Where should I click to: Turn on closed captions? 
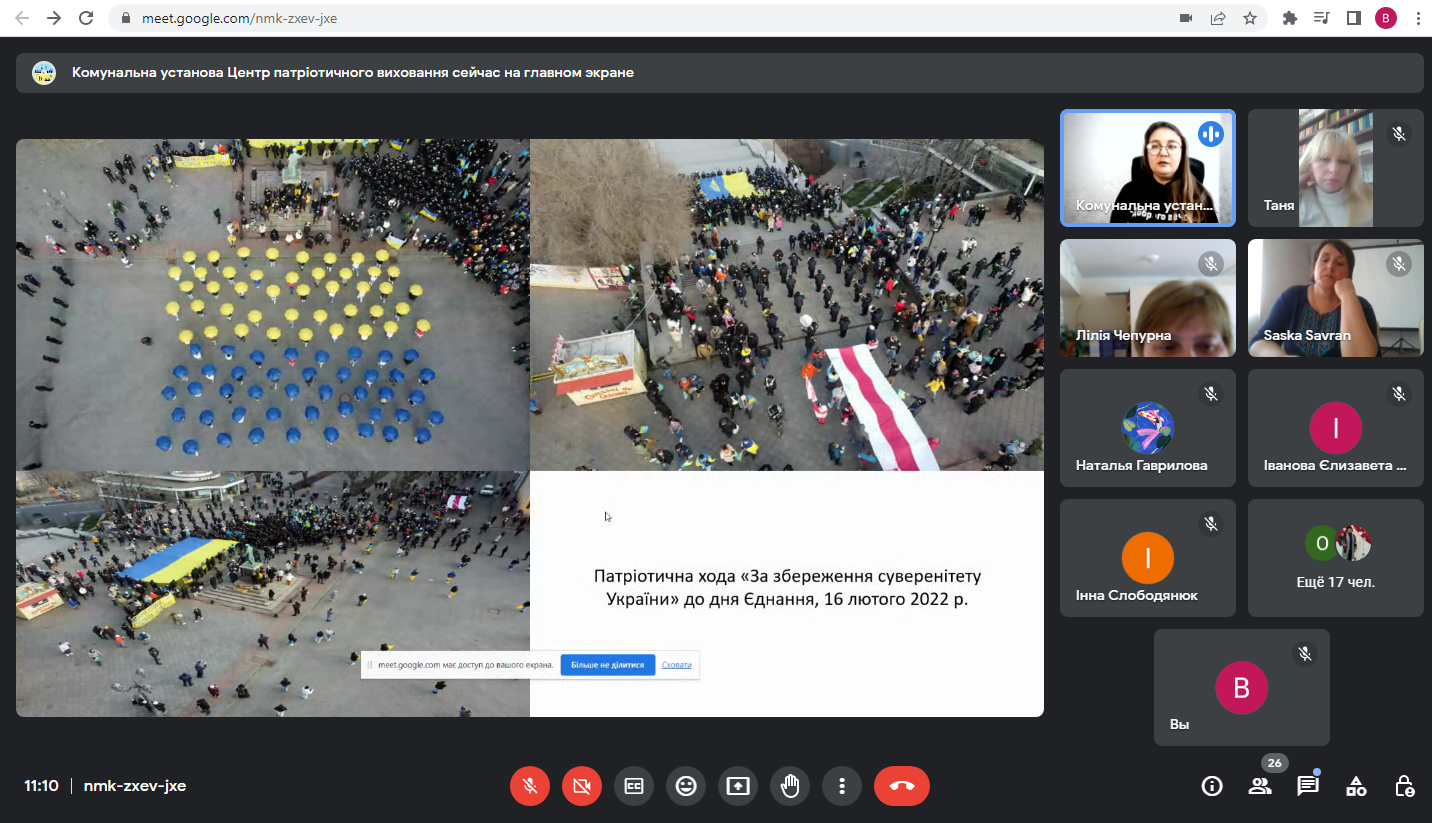point(634,786)
